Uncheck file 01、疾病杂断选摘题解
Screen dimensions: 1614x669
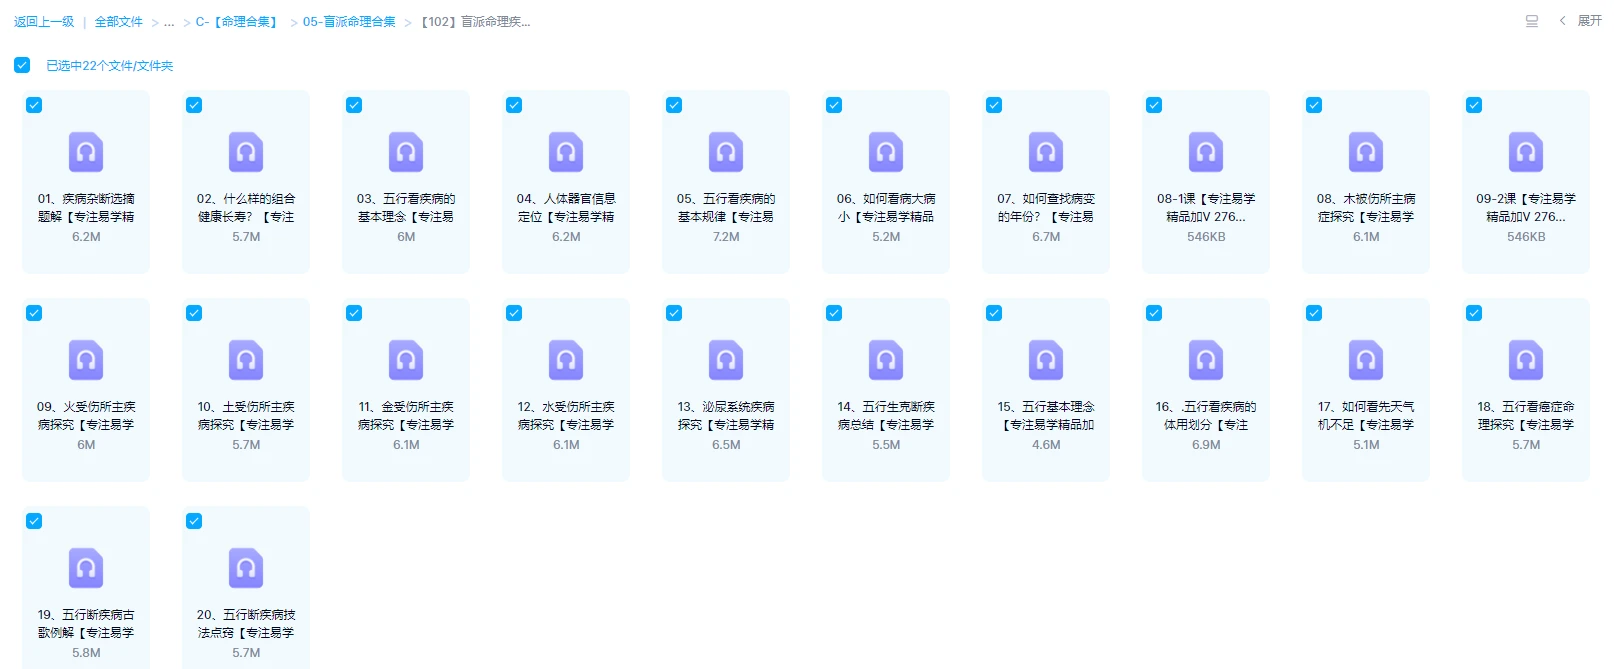34,105
